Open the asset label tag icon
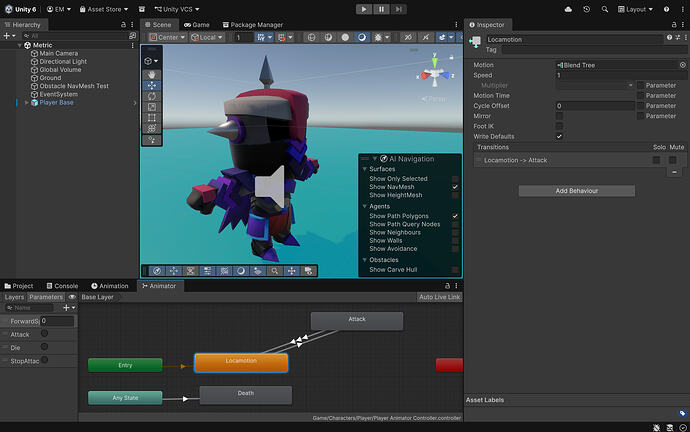This screenshot has height=432, width=690. [x=682, y=413]
